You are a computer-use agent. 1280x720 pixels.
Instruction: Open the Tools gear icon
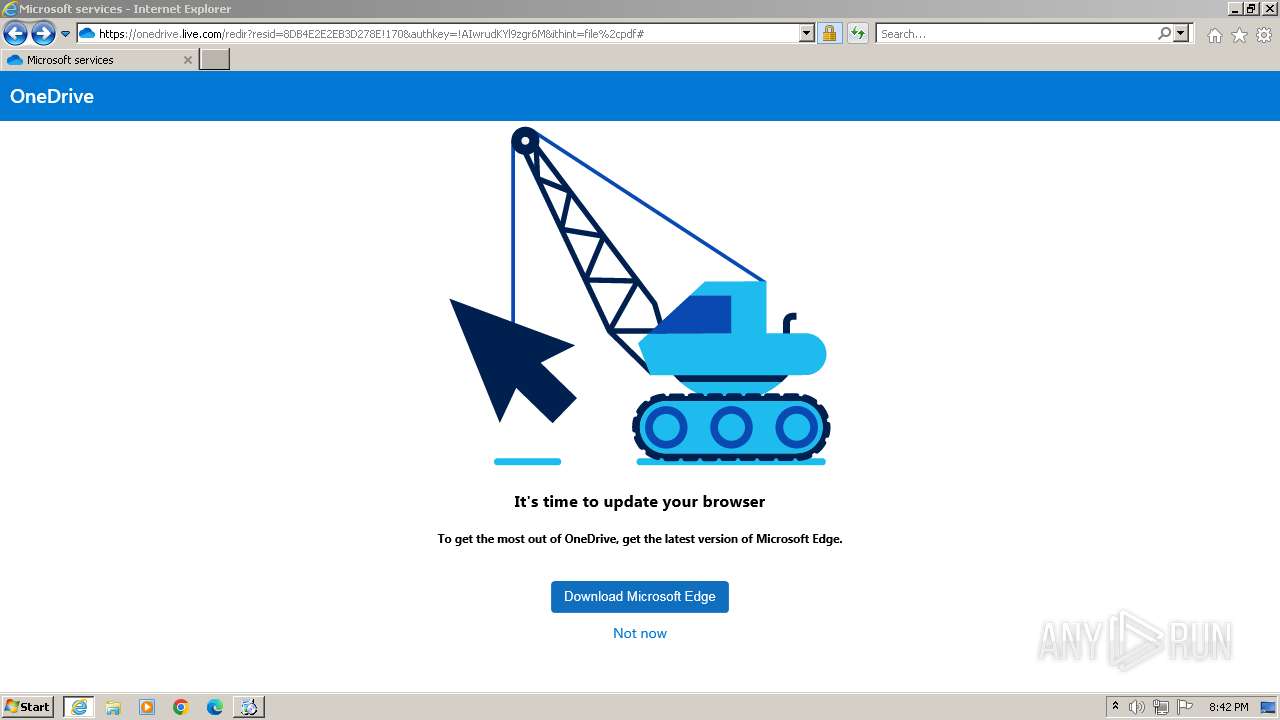1264,35
